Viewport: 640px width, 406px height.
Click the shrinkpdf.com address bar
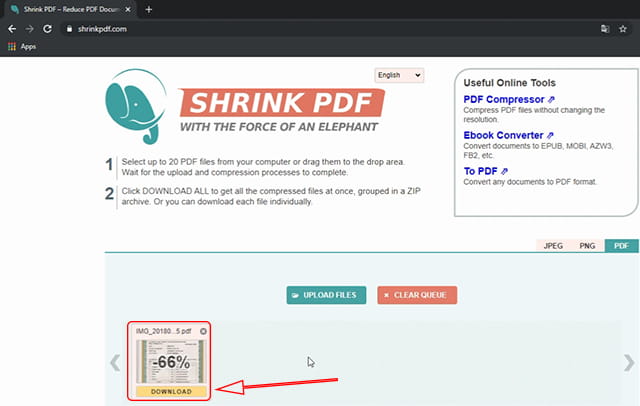(x=327, y=29)
